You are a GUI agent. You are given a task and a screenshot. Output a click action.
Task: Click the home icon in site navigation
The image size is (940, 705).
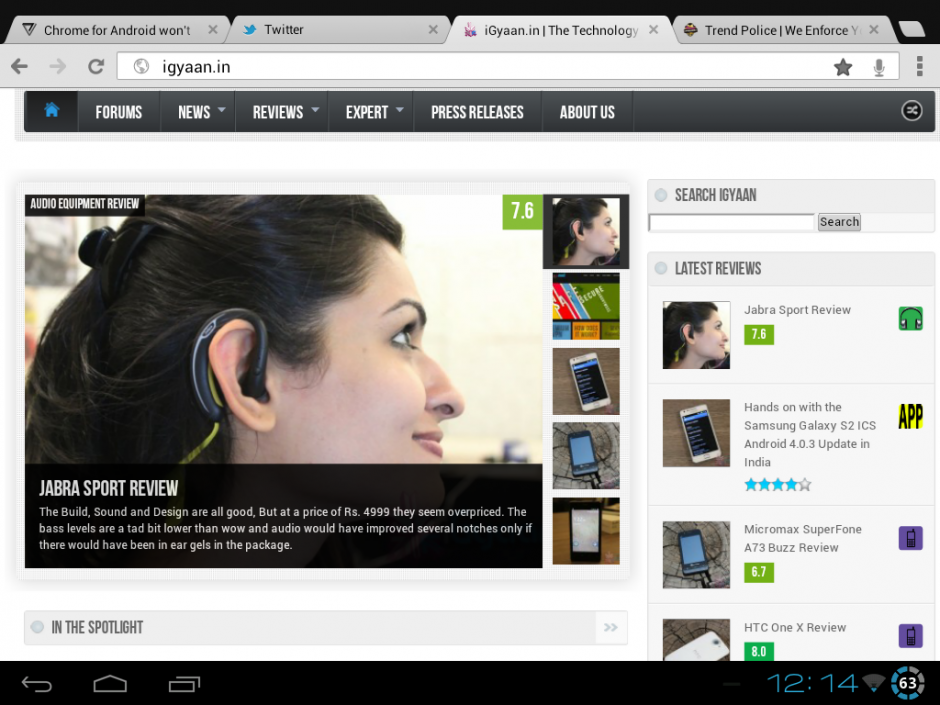point(51,111)
